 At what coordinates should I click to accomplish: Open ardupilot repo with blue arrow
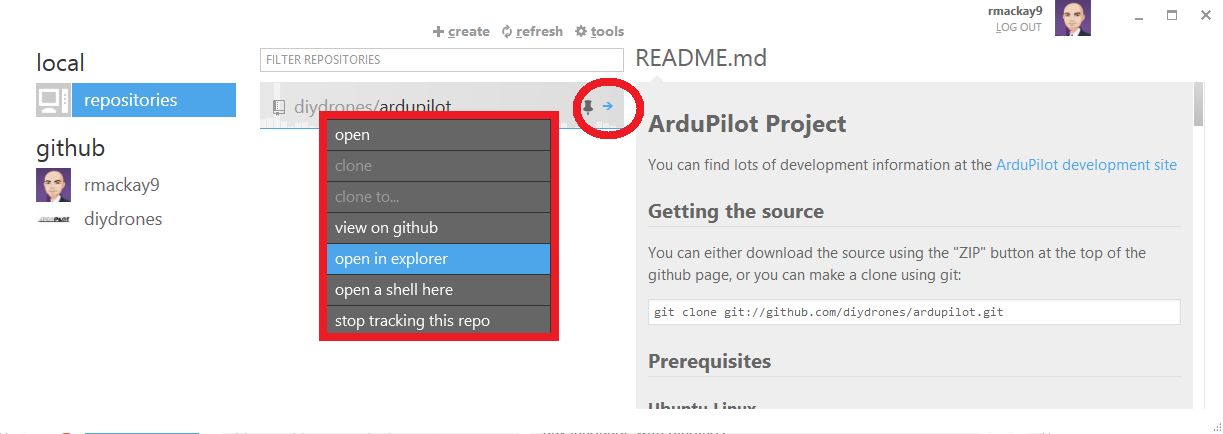click(x=608, y=106)
